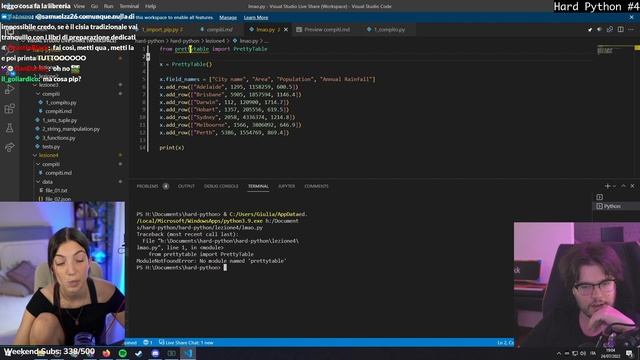Click the Manage link in trust banner
The width and height of the screenshot is (640, 360).
tap(228, 18)
